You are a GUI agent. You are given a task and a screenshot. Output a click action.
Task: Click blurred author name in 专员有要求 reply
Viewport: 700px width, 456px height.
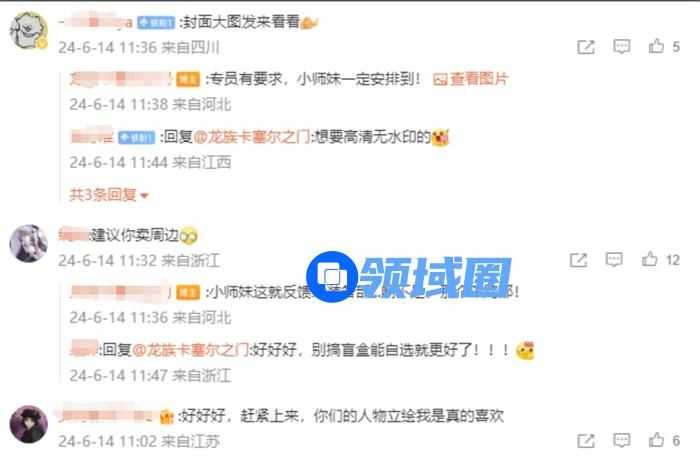[120, 79]
